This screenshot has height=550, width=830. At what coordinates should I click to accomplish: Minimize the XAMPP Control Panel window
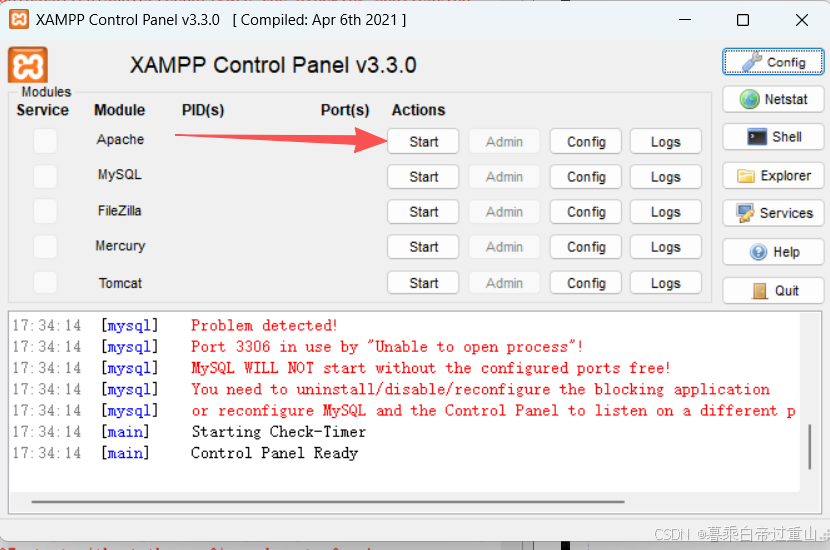click(685, 20)
